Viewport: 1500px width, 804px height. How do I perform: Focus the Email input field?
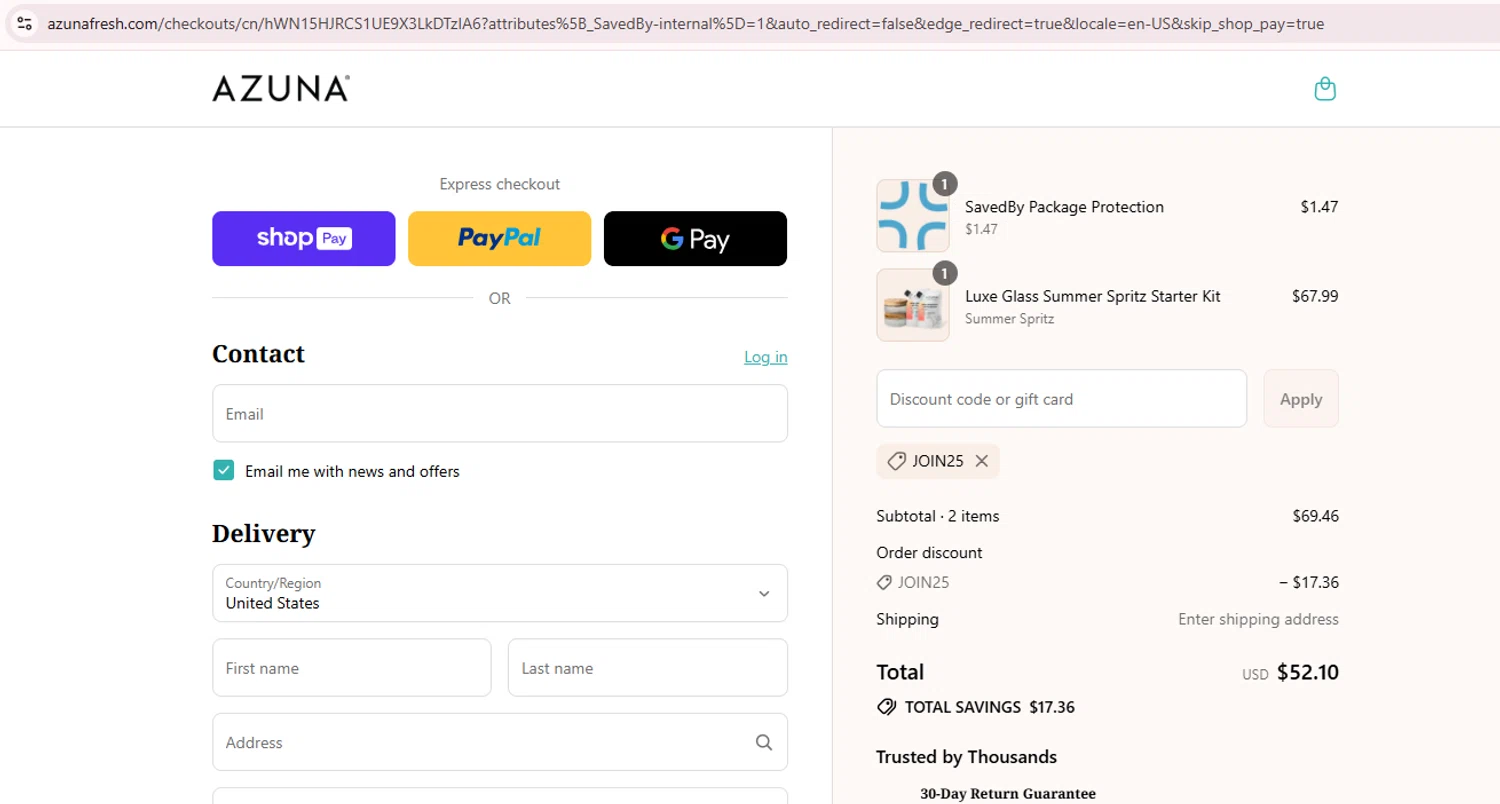pyautogui.click(x=500, y=413)
